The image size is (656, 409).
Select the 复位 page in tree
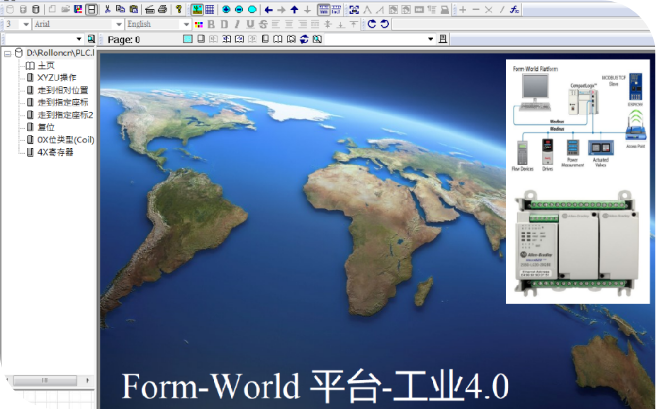pos(46,127)
